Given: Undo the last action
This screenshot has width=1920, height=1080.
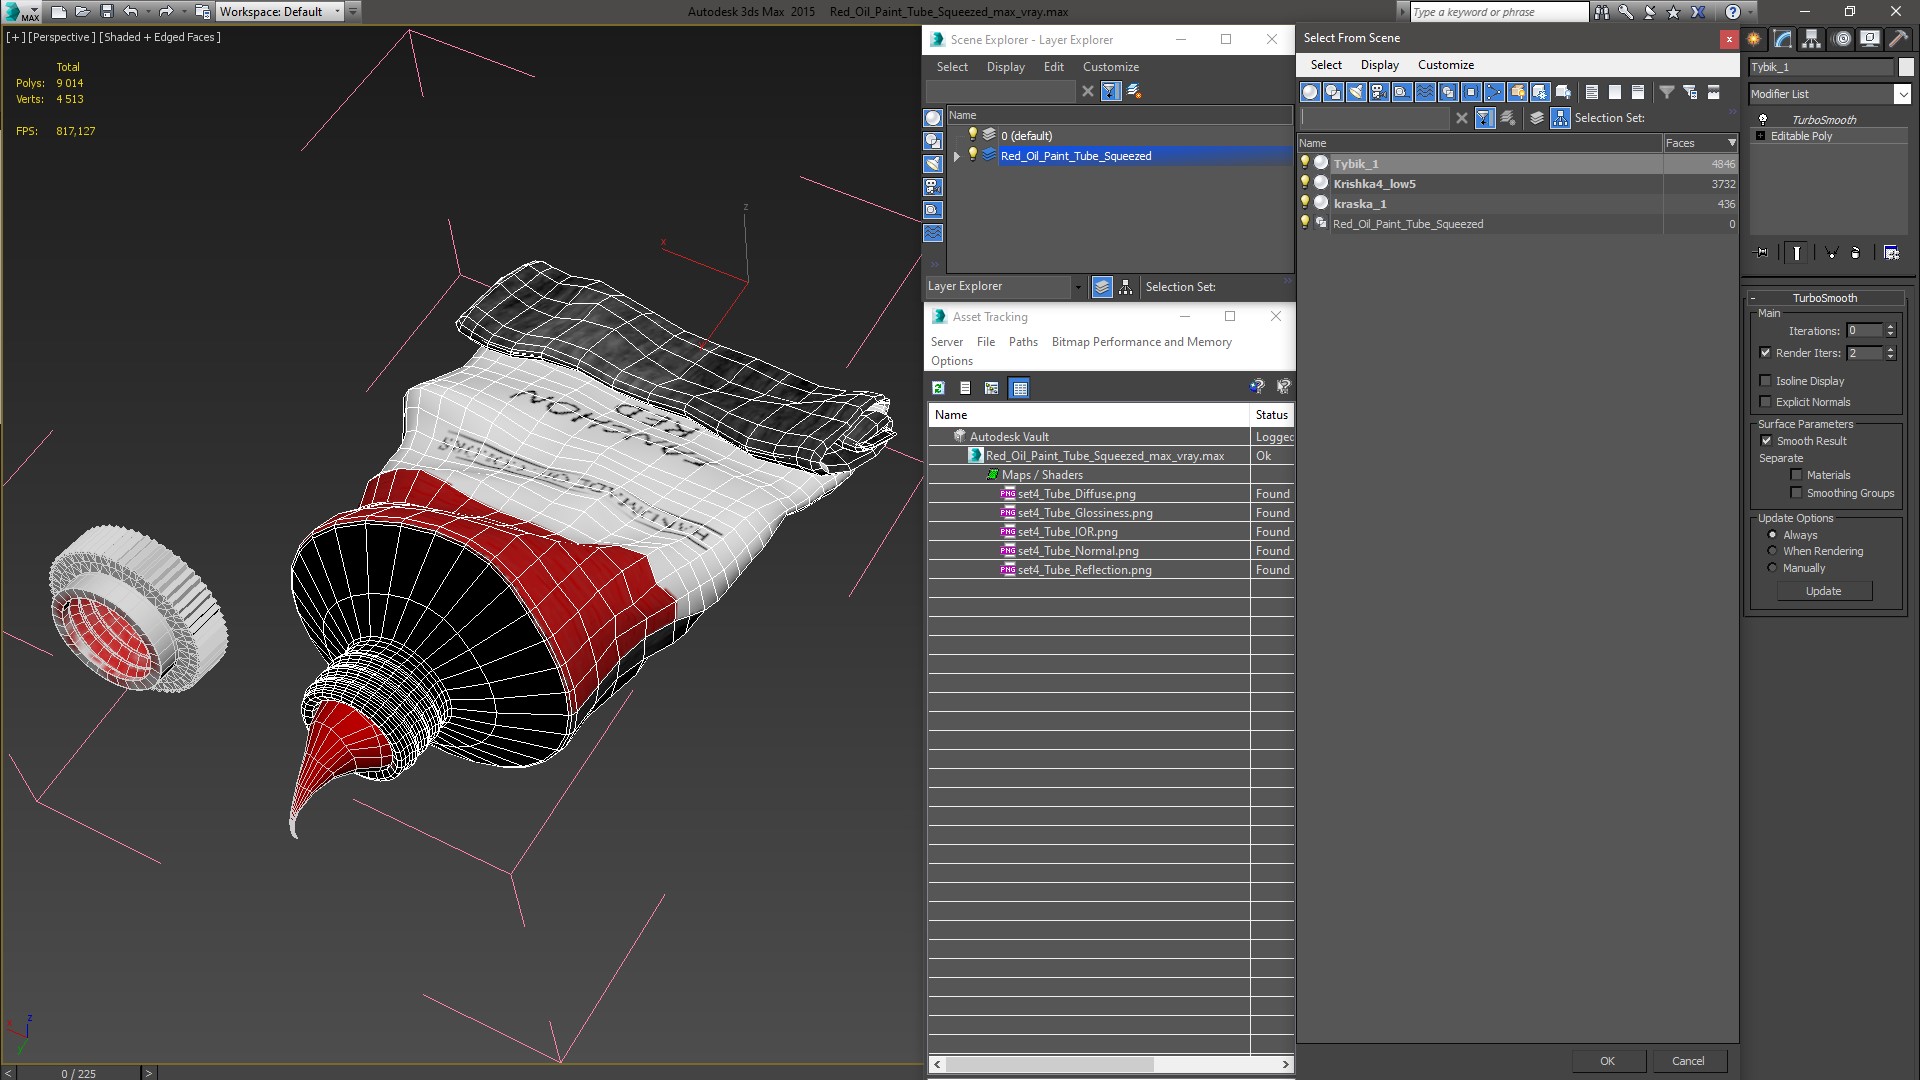Looking at the screenshot, I should (x=130, y=12).
